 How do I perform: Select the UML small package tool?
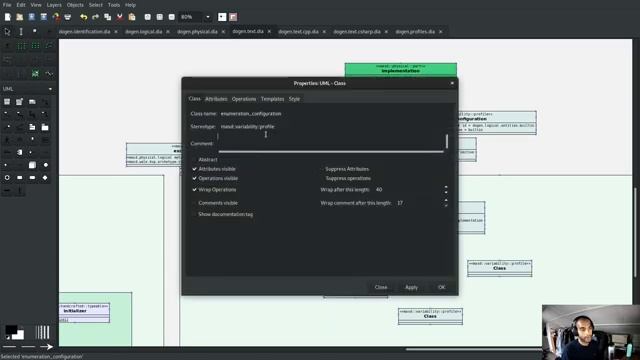(x=32, y=127)
